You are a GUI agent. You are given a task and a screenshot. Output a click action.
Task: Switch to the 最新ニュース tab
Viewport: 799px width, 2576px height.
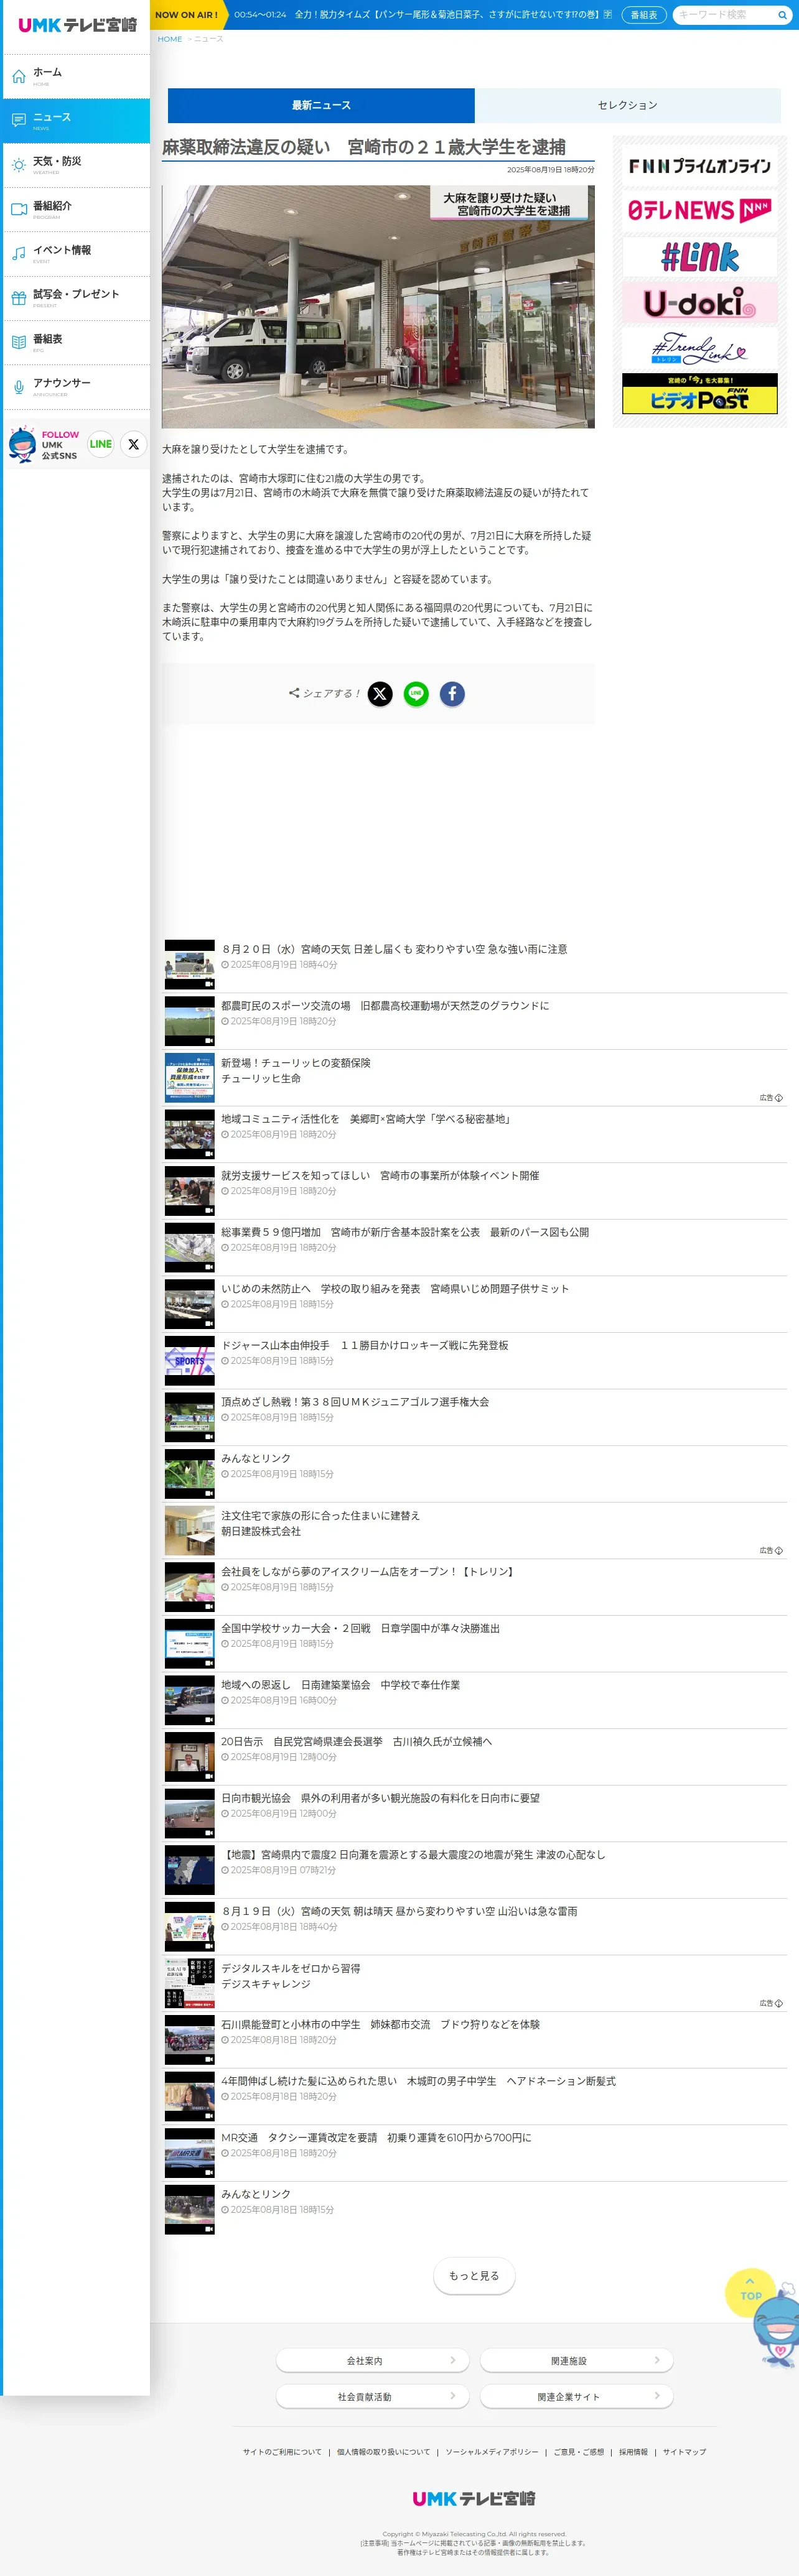pos(321,105)
